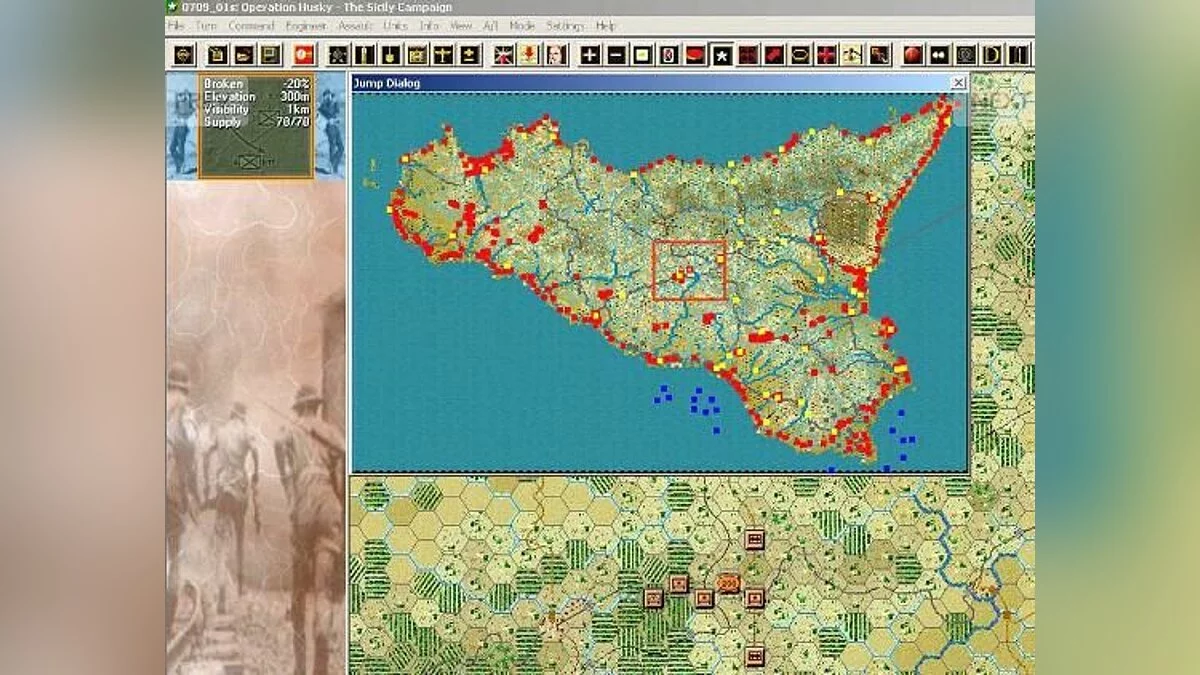Image resolution: width=1200 pixels, height=675 pixels.
Task: Zoom out with the white minus icon
Action: click(617, 54)
